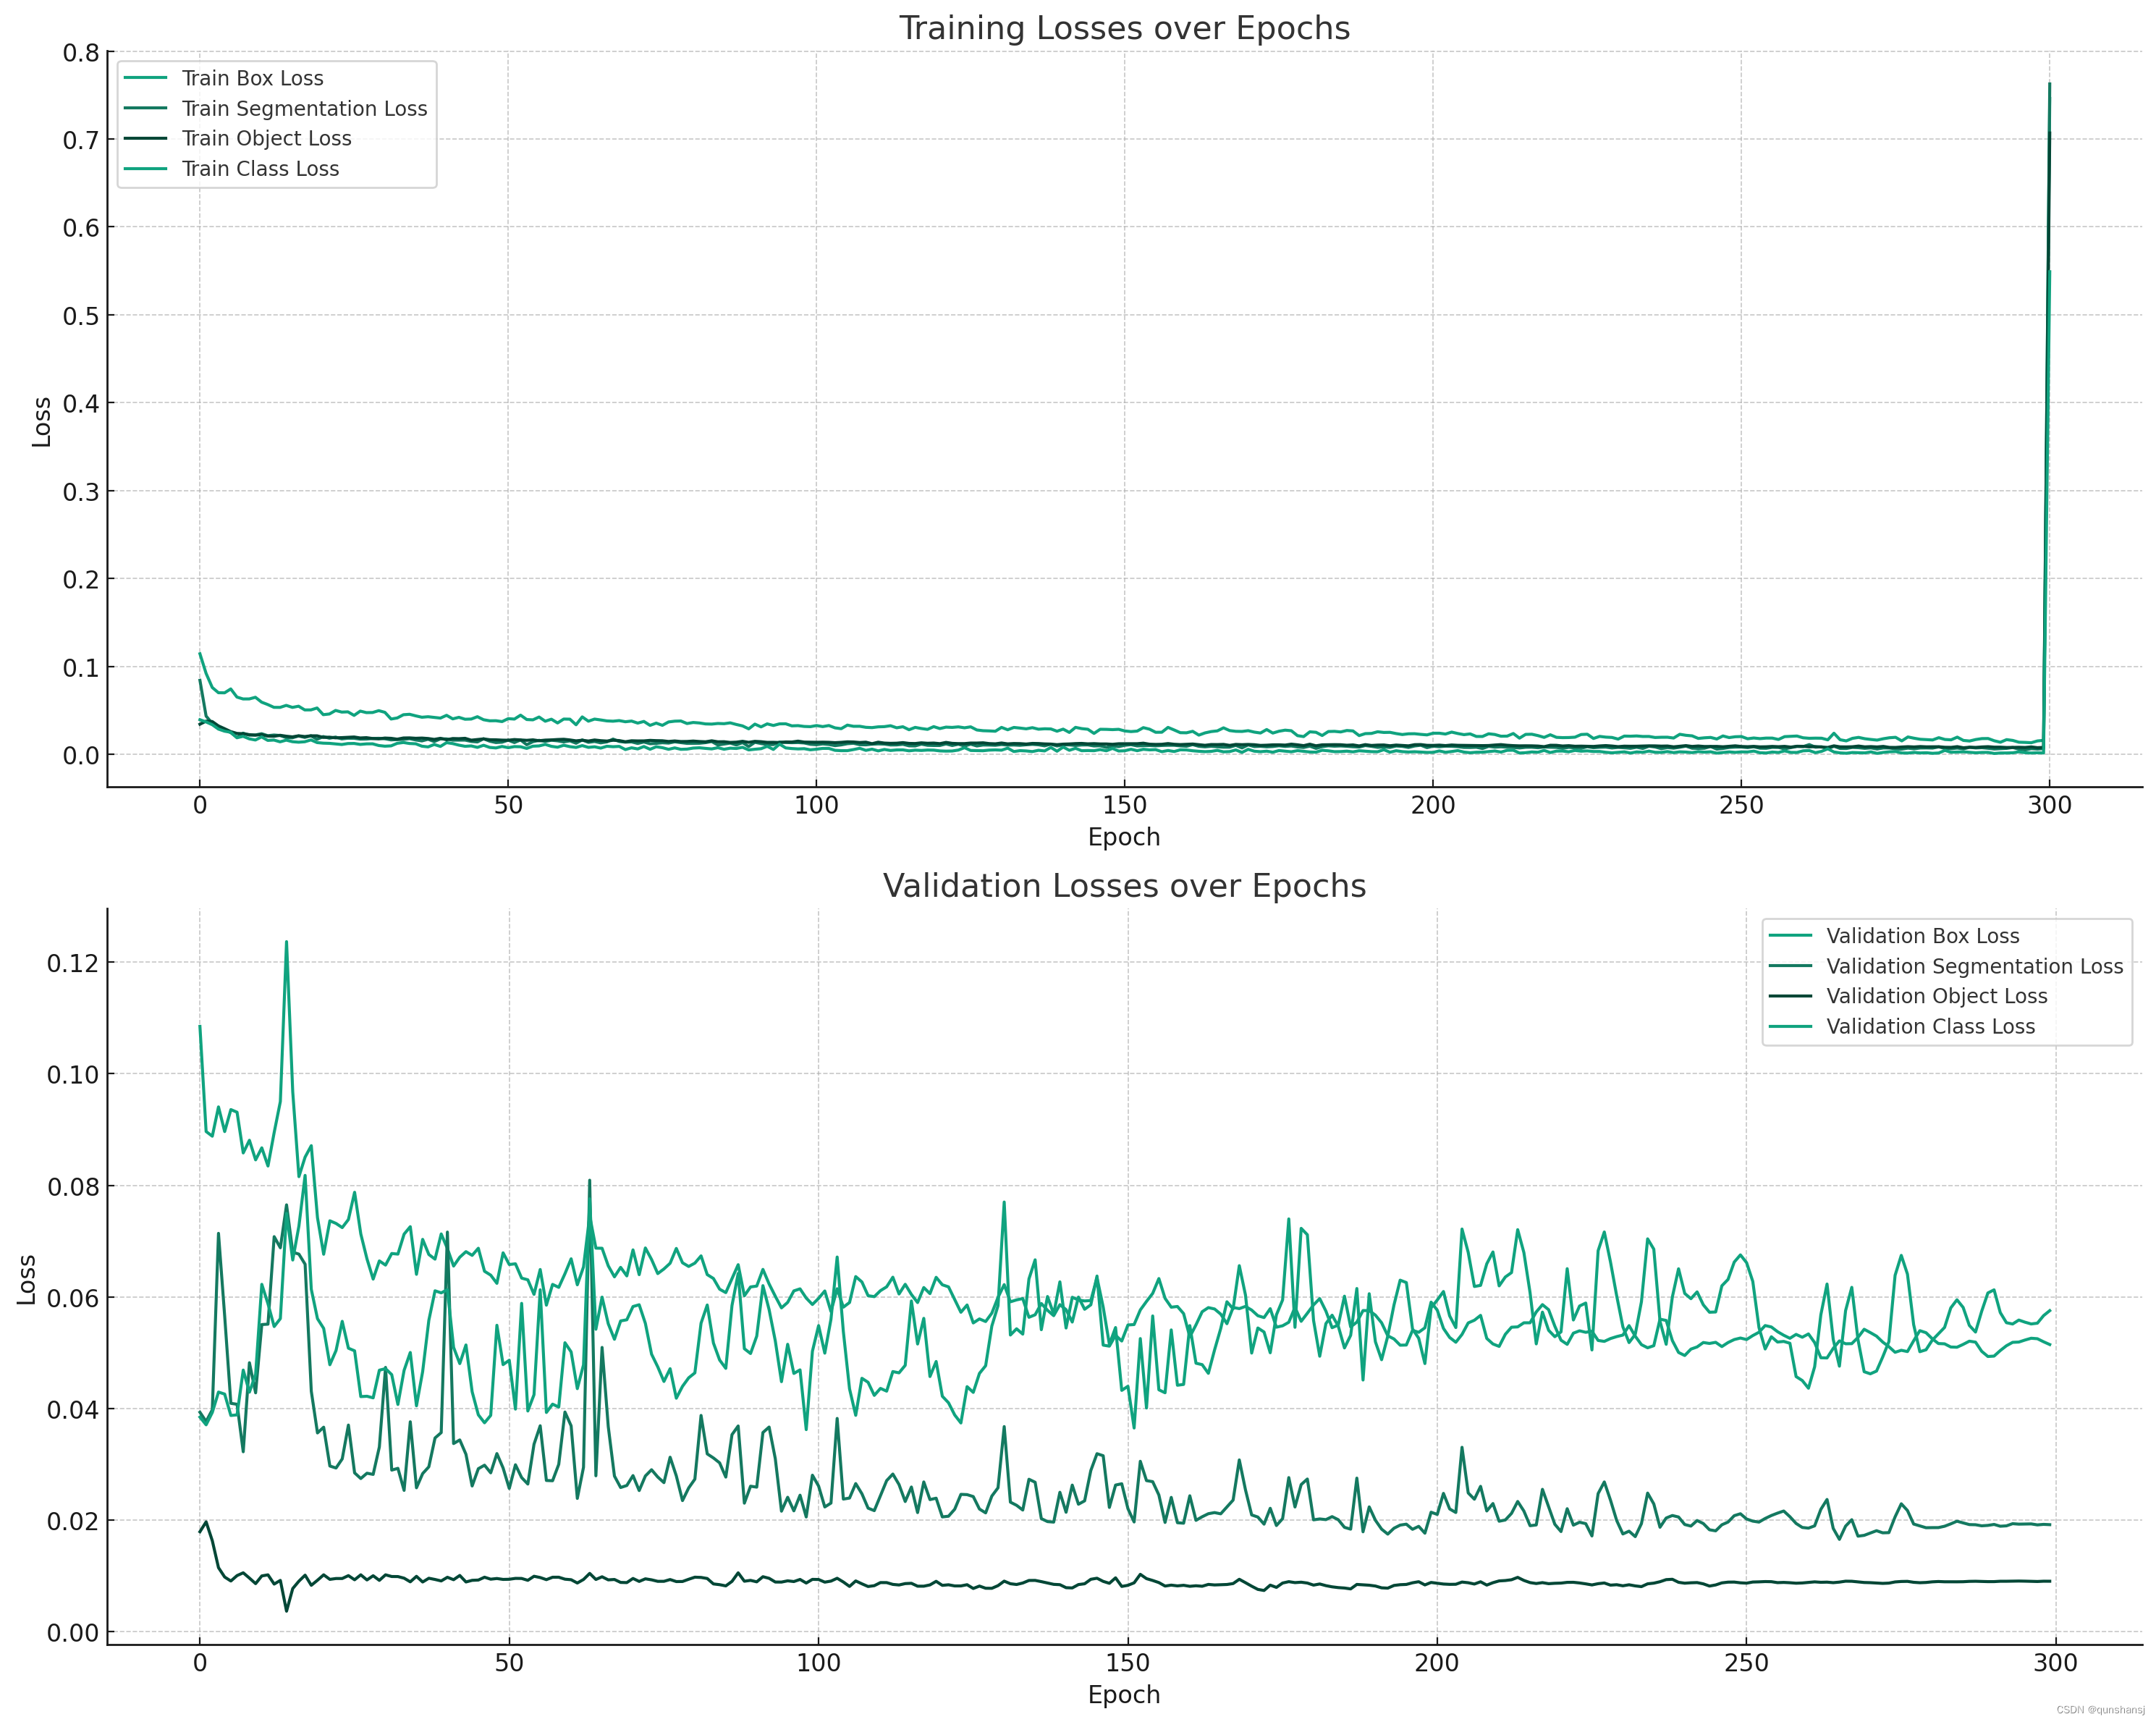Click the 200 tick on the training chart x-axis

pos(1433,806)
